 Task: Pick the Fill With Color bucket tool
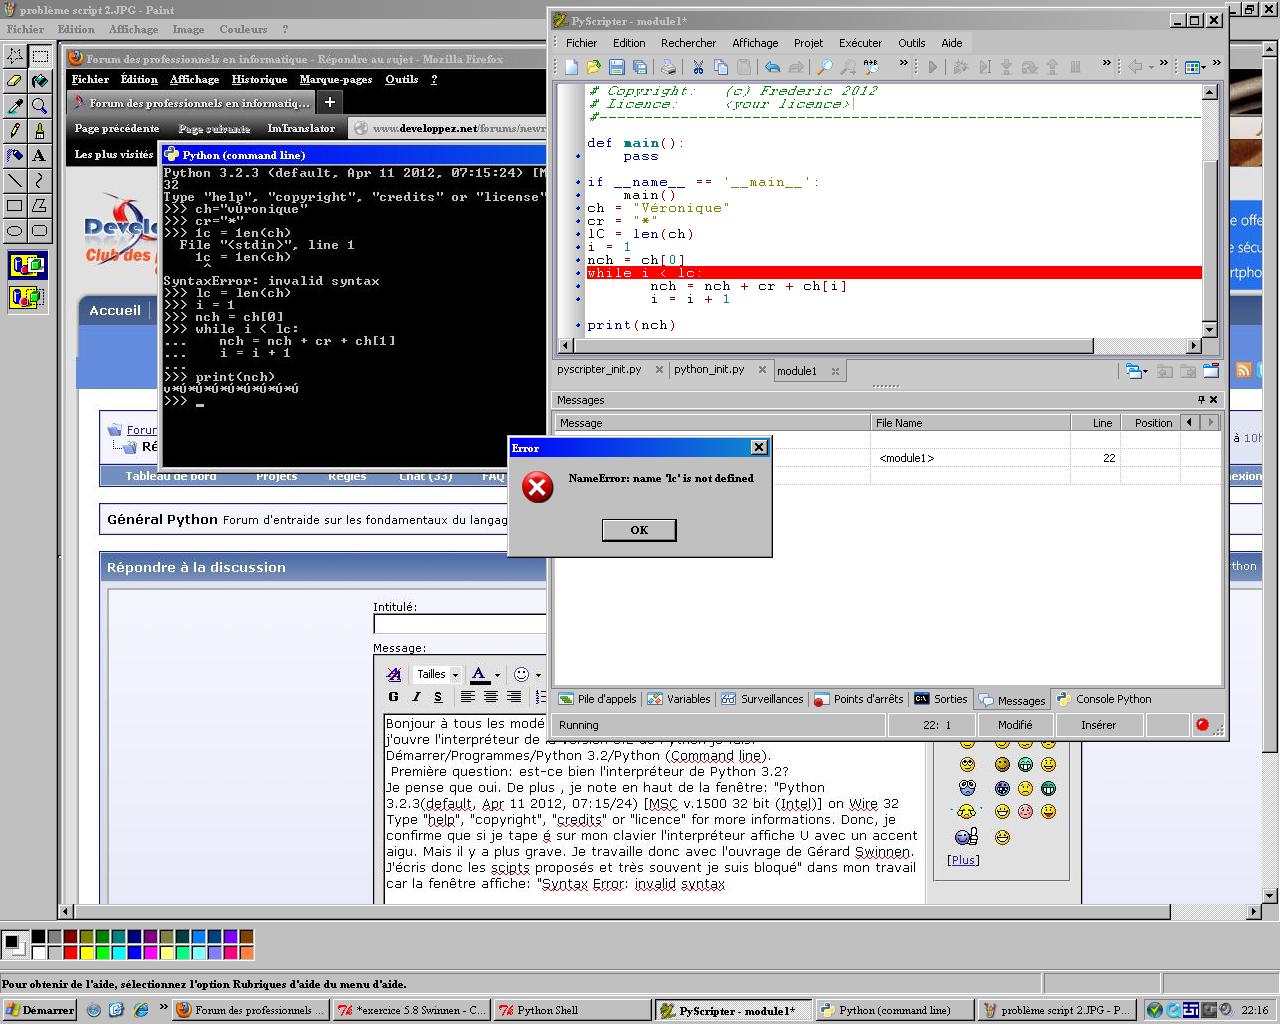click(x=39, y=81)
